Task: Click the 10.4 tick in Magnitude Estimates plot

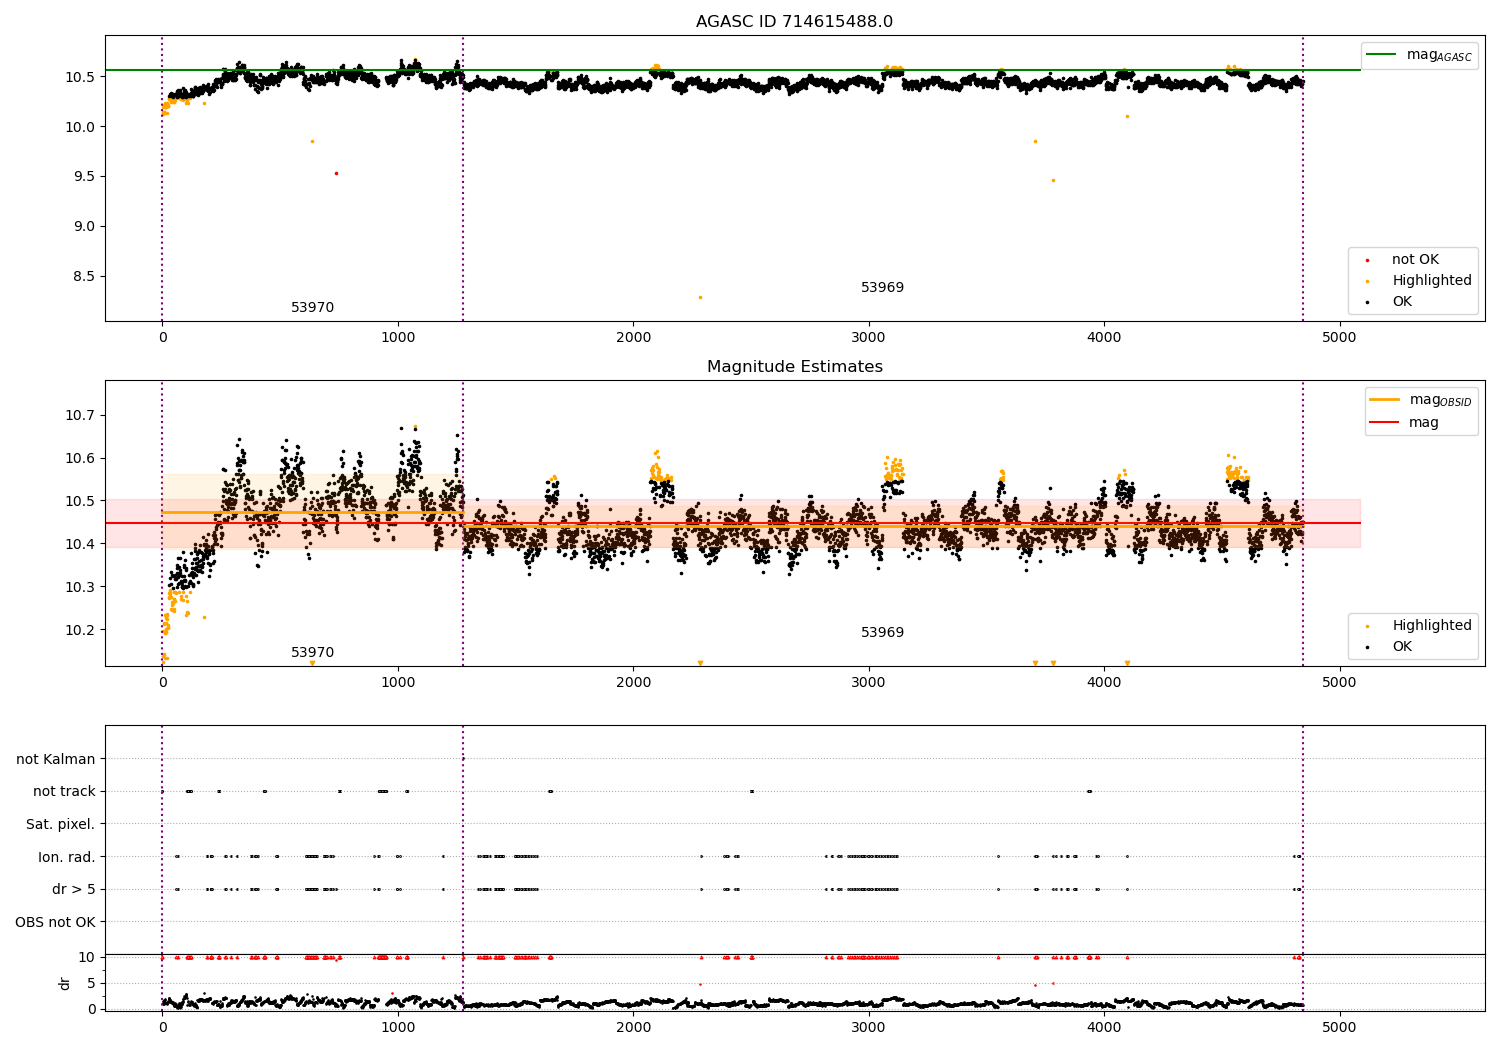Action: (78, 544)
